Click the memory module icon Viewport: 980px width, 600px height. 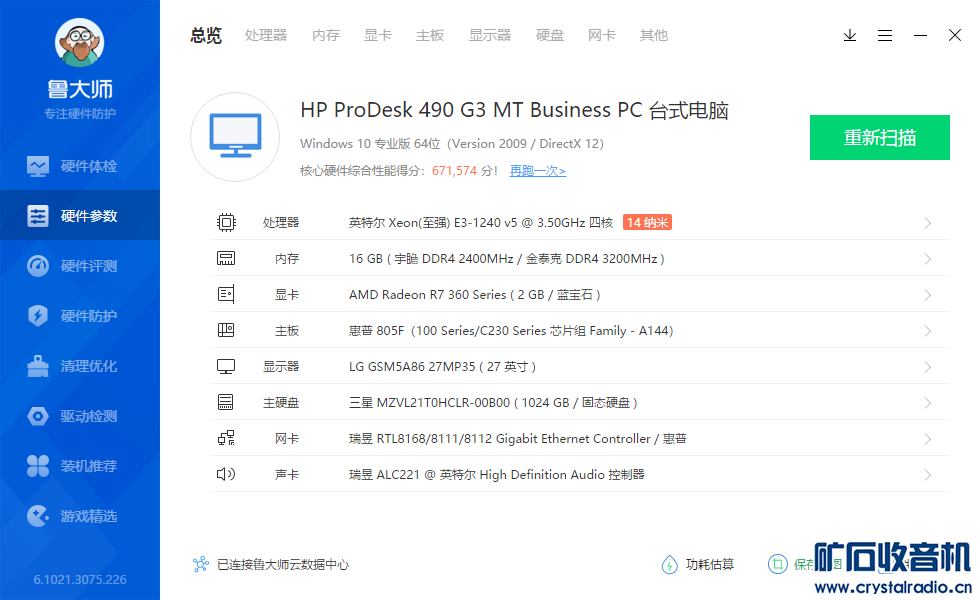point(226,258)
